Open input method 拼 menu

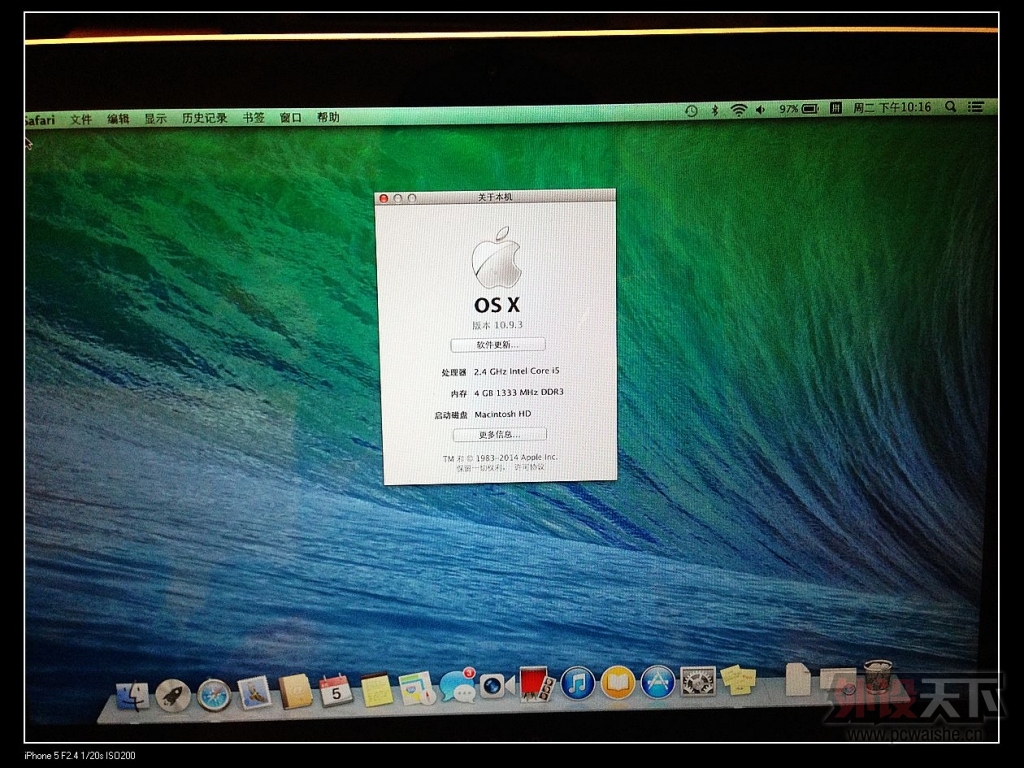coord(835,108)
